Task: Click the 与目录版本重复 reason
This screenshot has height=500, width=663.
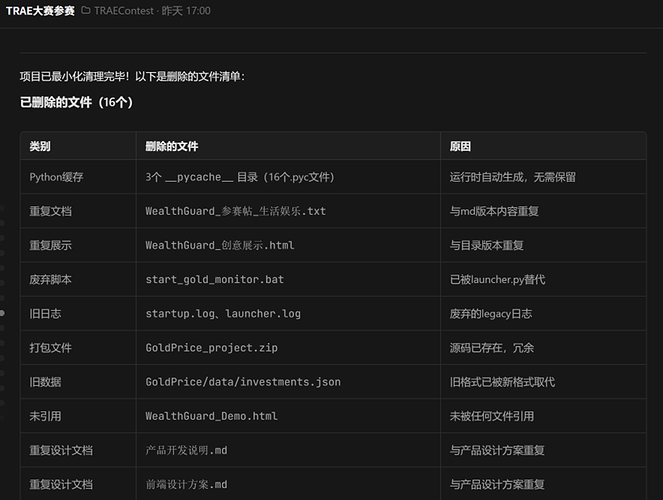Action: [x=486, y=246]
